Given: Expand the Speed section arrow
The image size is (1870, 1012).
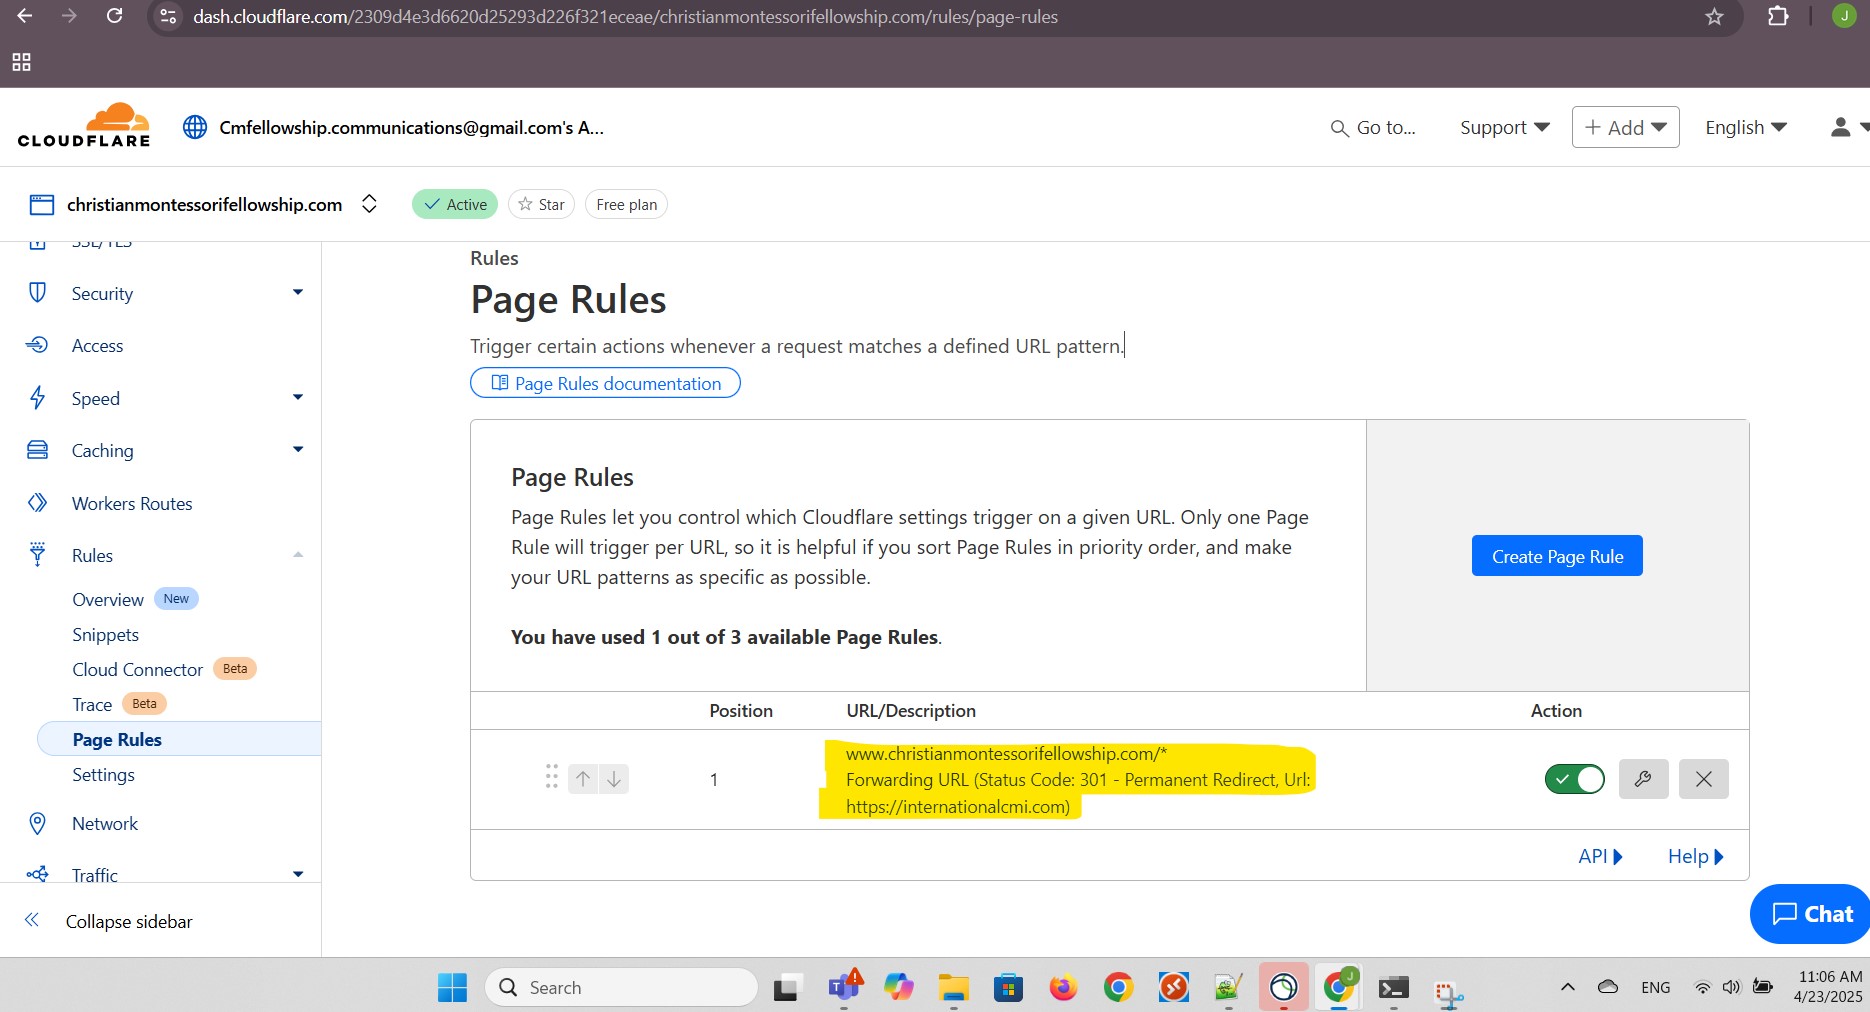Looking at the screenshot, I should [x=297, y=397].
